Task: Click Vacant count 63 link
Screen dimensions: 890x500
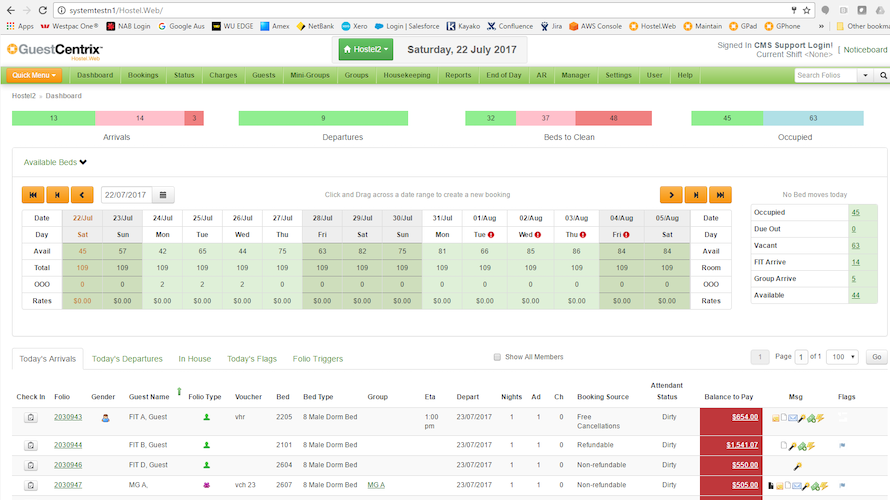Action: click(855, 246)
